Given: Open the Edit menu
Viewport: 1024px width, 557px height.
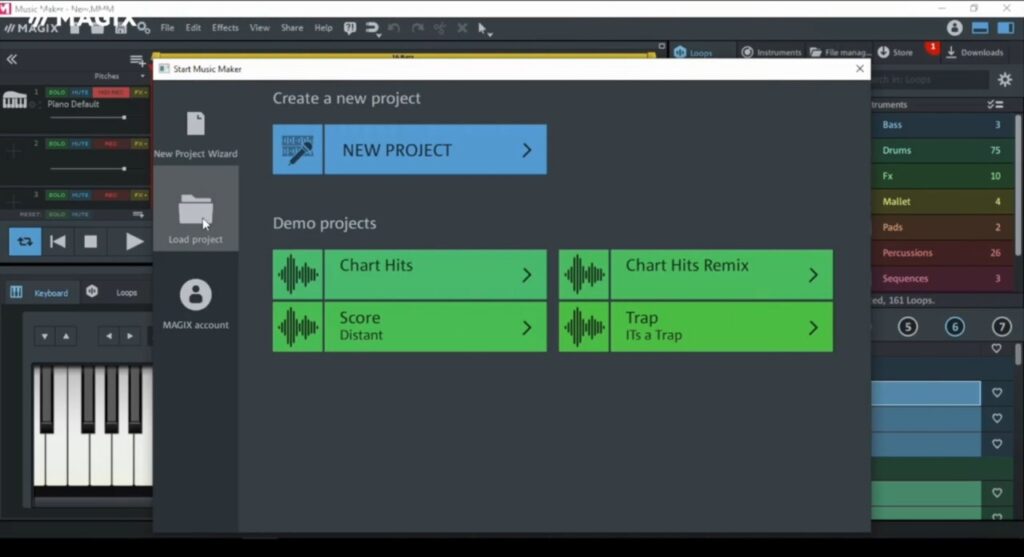Looking at the screenshot, I should click(193, 28).
